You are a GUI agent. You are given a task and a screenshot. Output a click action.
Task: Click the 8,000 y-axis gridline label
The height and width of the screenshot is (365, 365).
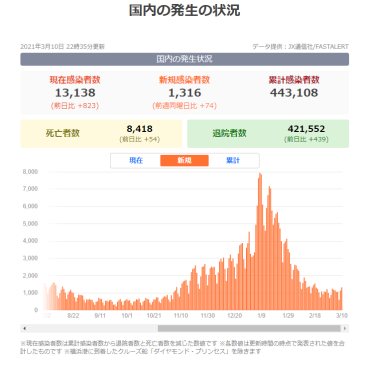30,172
